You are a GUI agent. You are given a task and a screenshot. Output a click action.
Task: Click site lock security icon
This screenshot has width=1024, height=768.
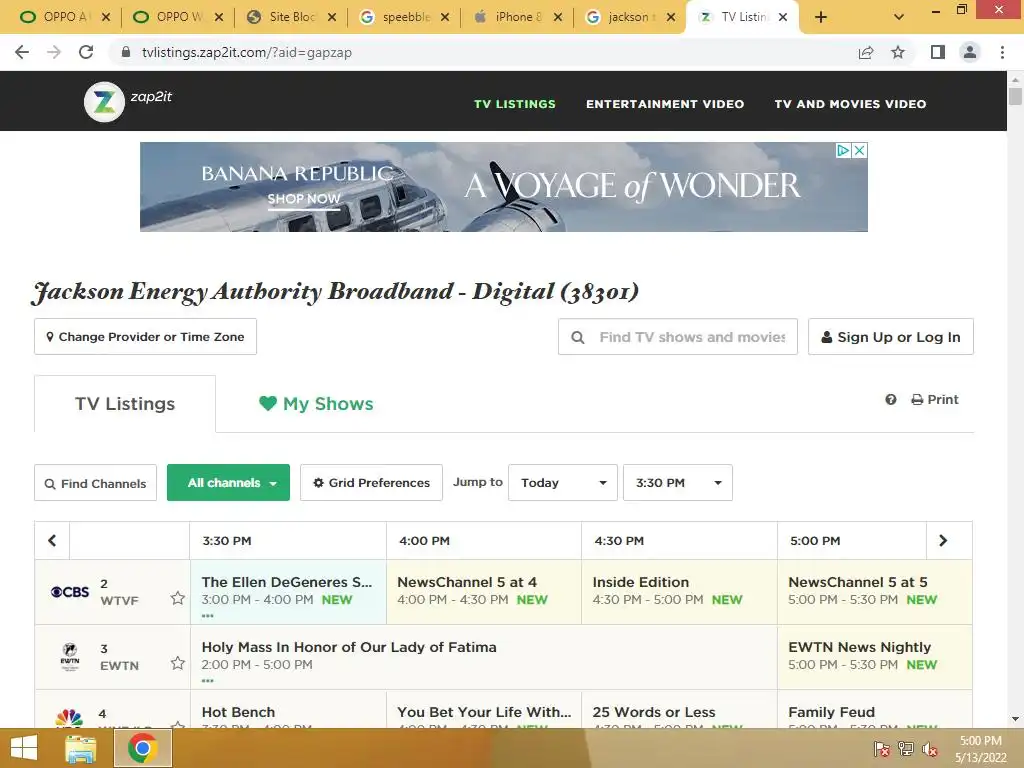(x=126, y=52)
